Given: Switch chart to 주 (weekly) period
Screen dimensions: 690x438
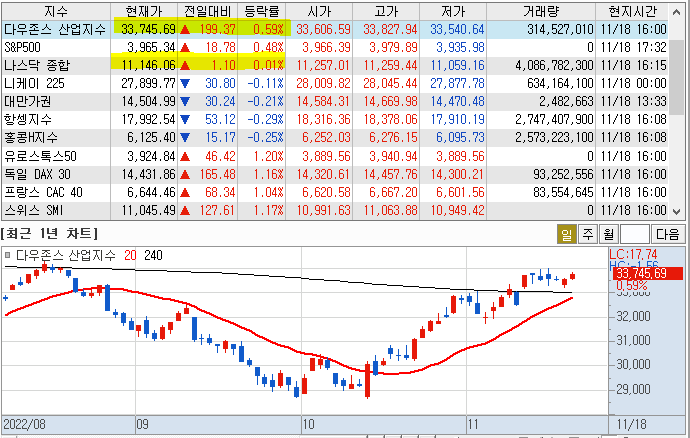Looking at the screenshot, I should point(587,234).
